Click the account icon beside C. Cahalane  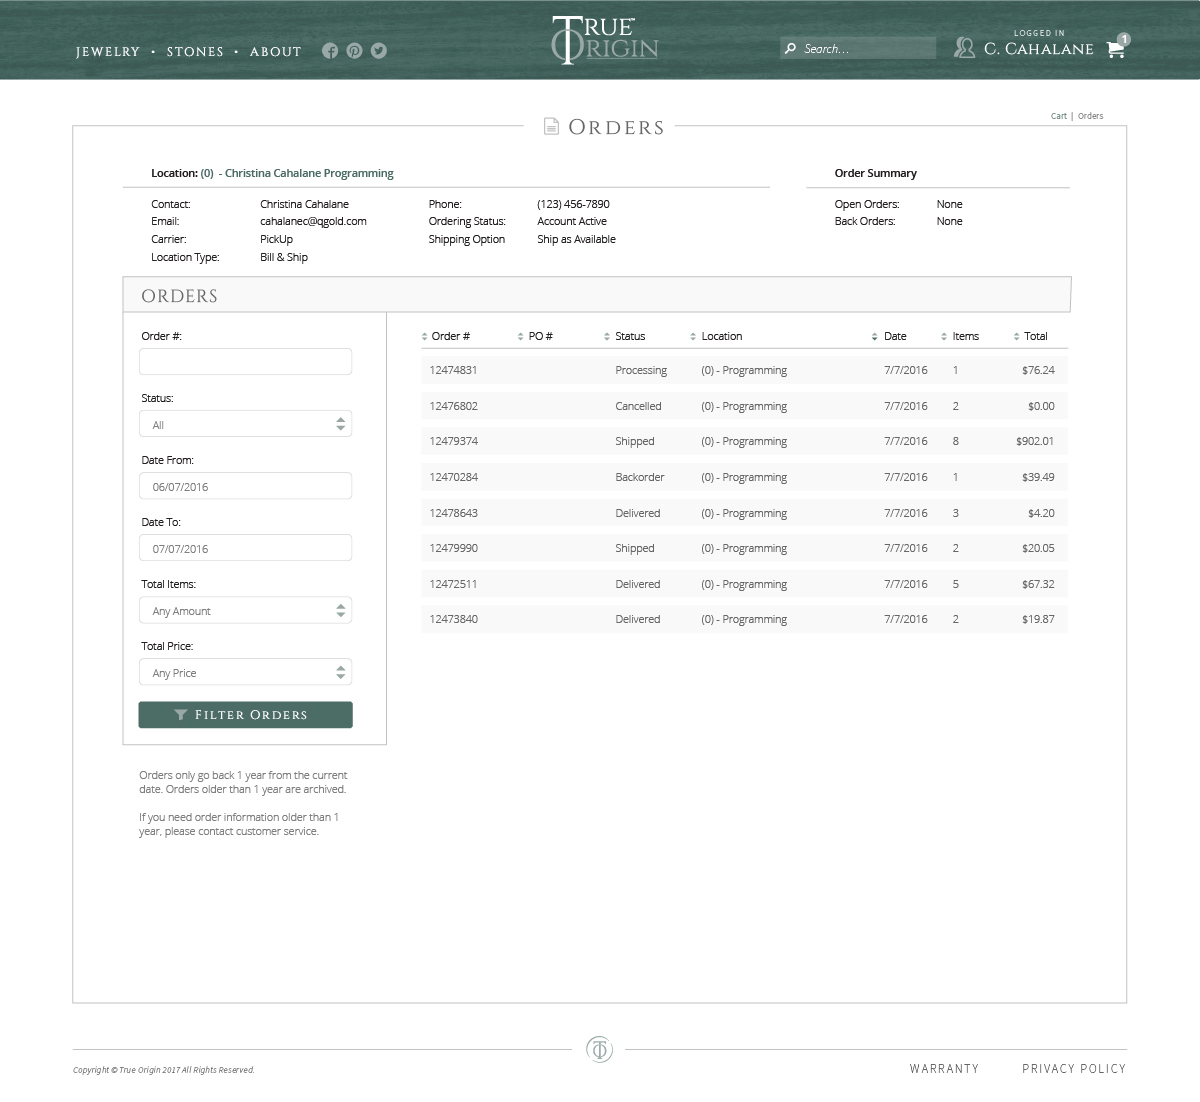(965, 47)
